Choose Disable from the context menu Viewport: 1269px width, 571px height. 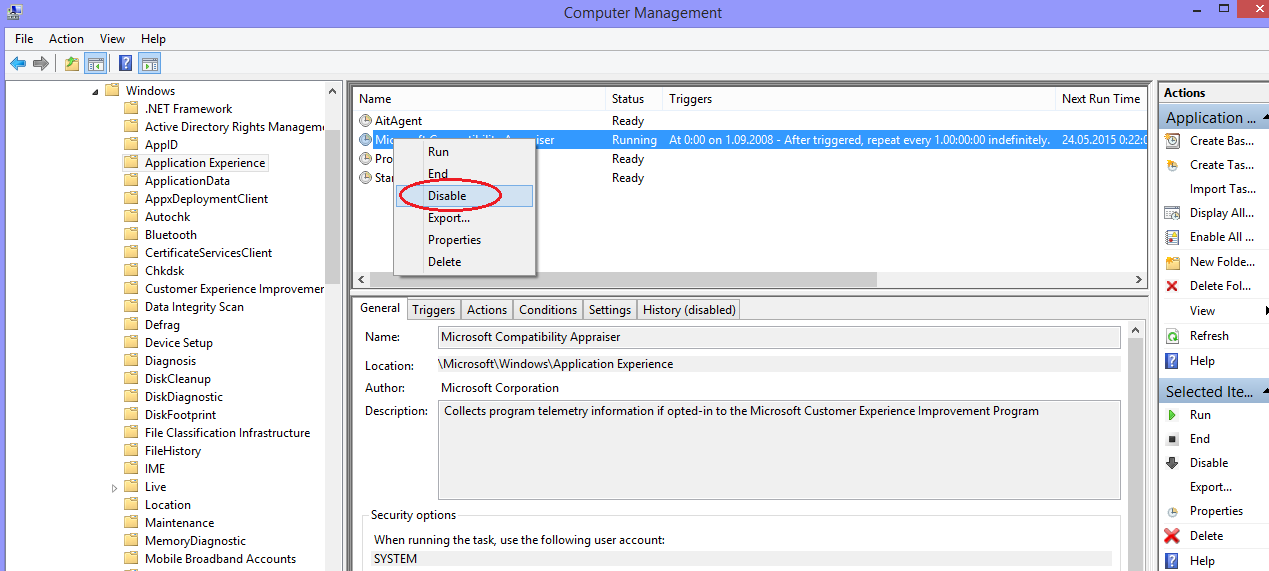447,196
